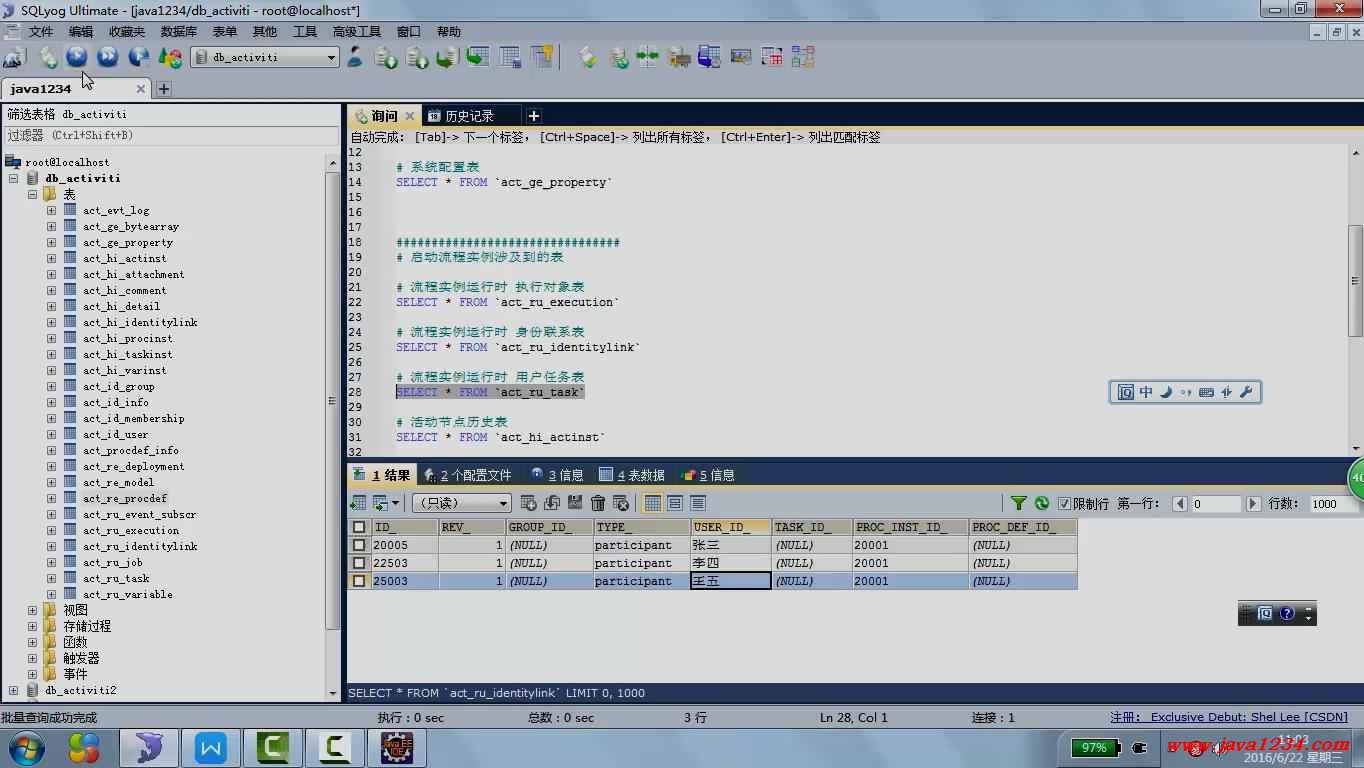
Task: Open the 高级工具 menu
Action: 357,32
